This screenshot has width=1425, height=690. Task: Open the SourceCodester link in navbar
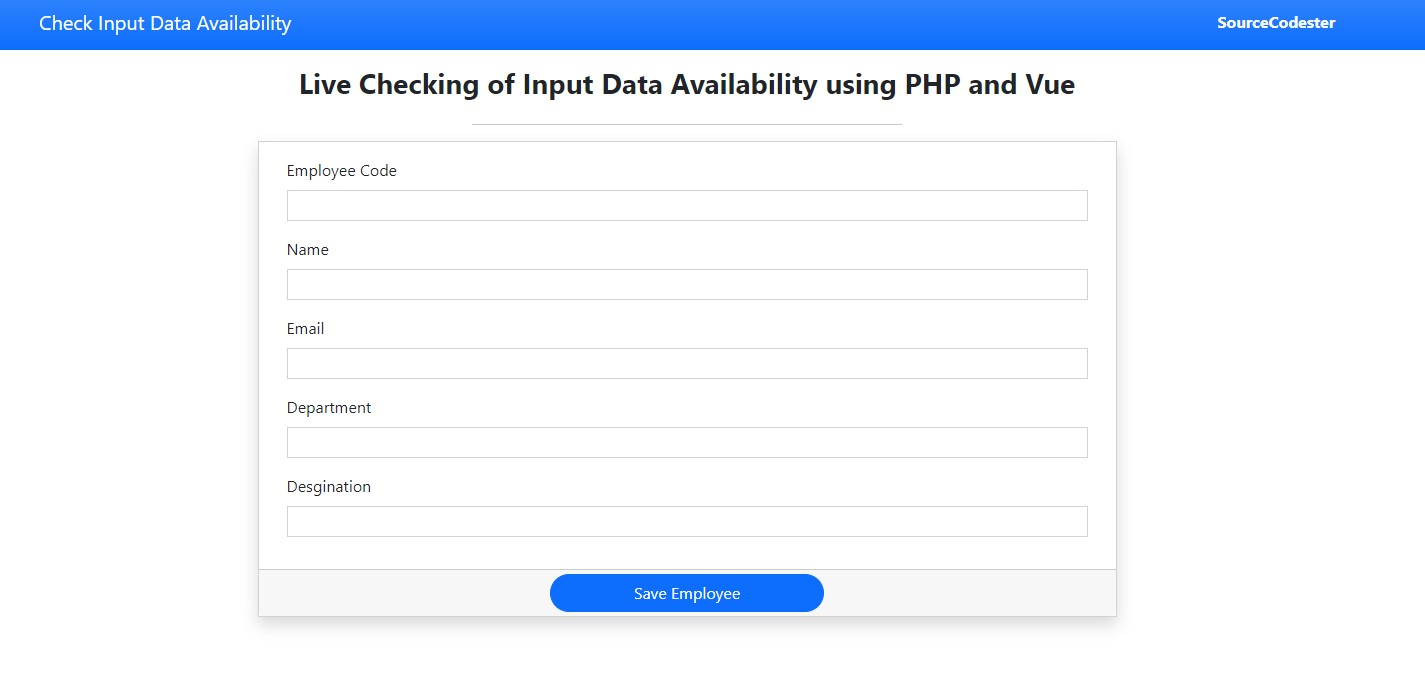pos(1275,23)
